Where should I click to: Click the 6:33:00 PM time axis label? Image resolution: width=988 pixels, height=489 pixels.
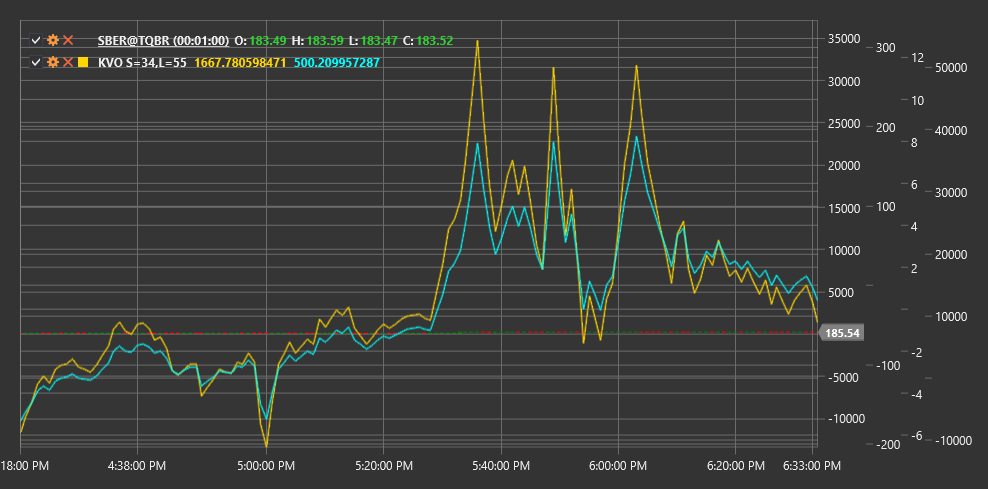coord(810,466)
